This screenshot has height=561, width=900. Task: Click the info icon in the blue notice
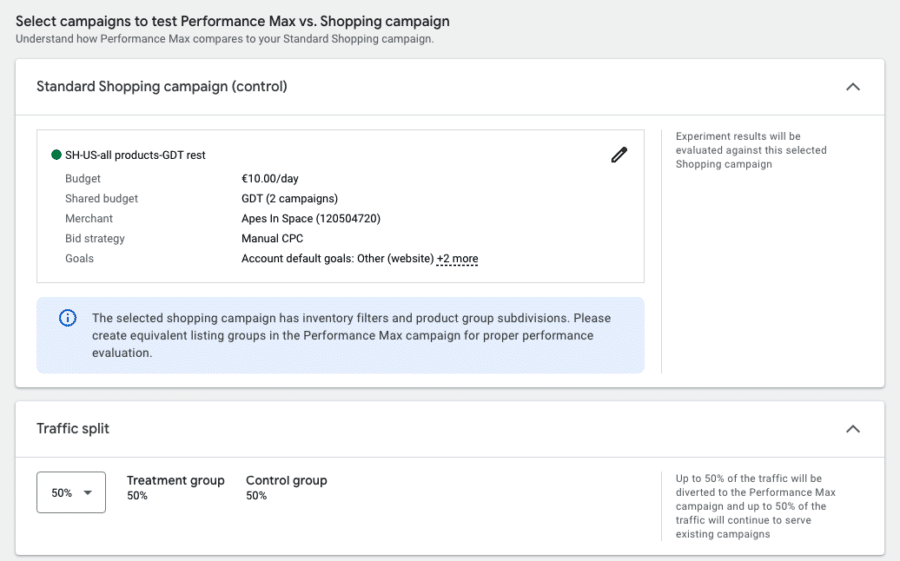tap(68, 318)
